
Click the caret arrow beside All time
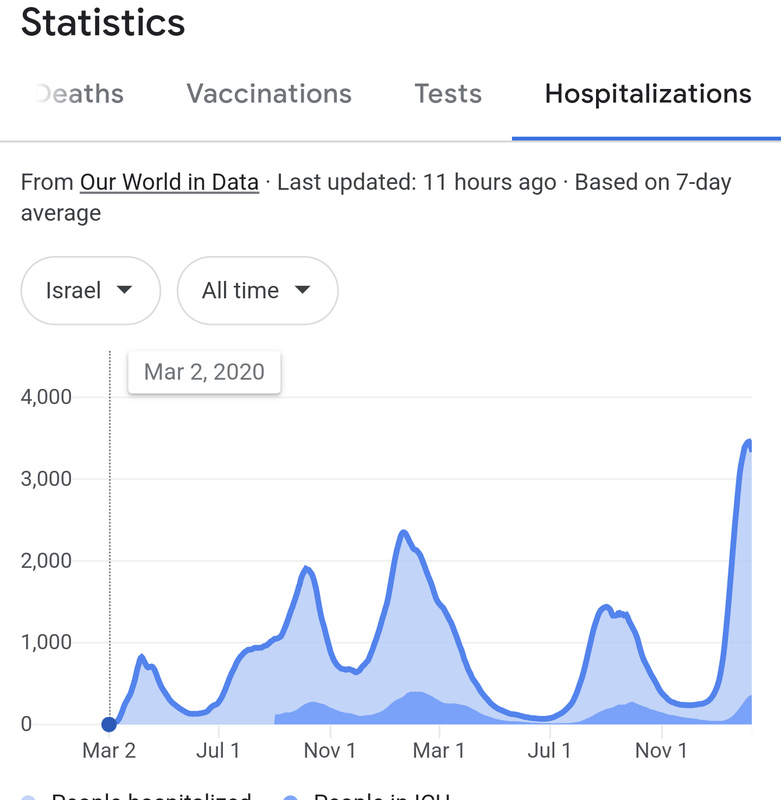[302, 290]
